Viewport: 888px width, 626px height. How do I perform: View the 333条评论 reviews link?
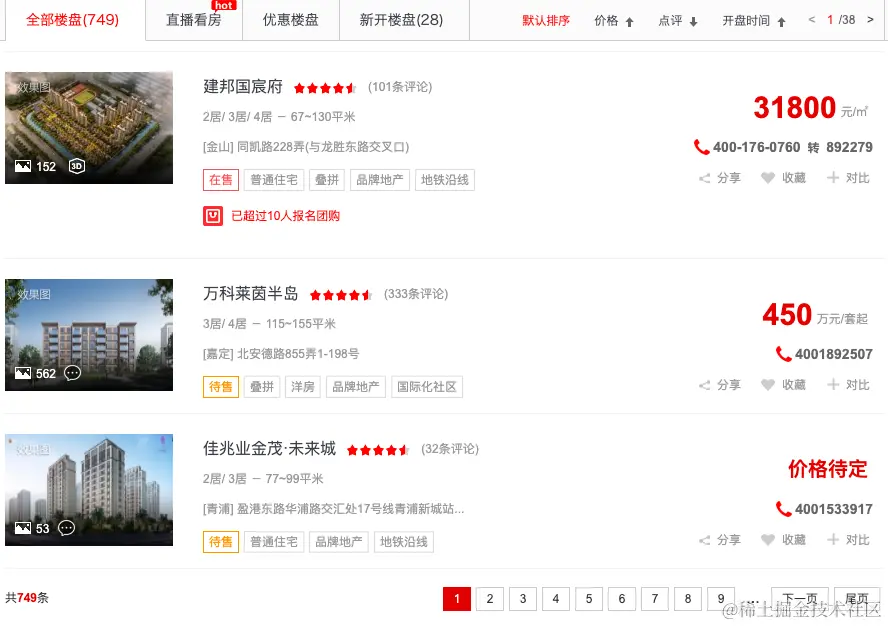[416, 294]
